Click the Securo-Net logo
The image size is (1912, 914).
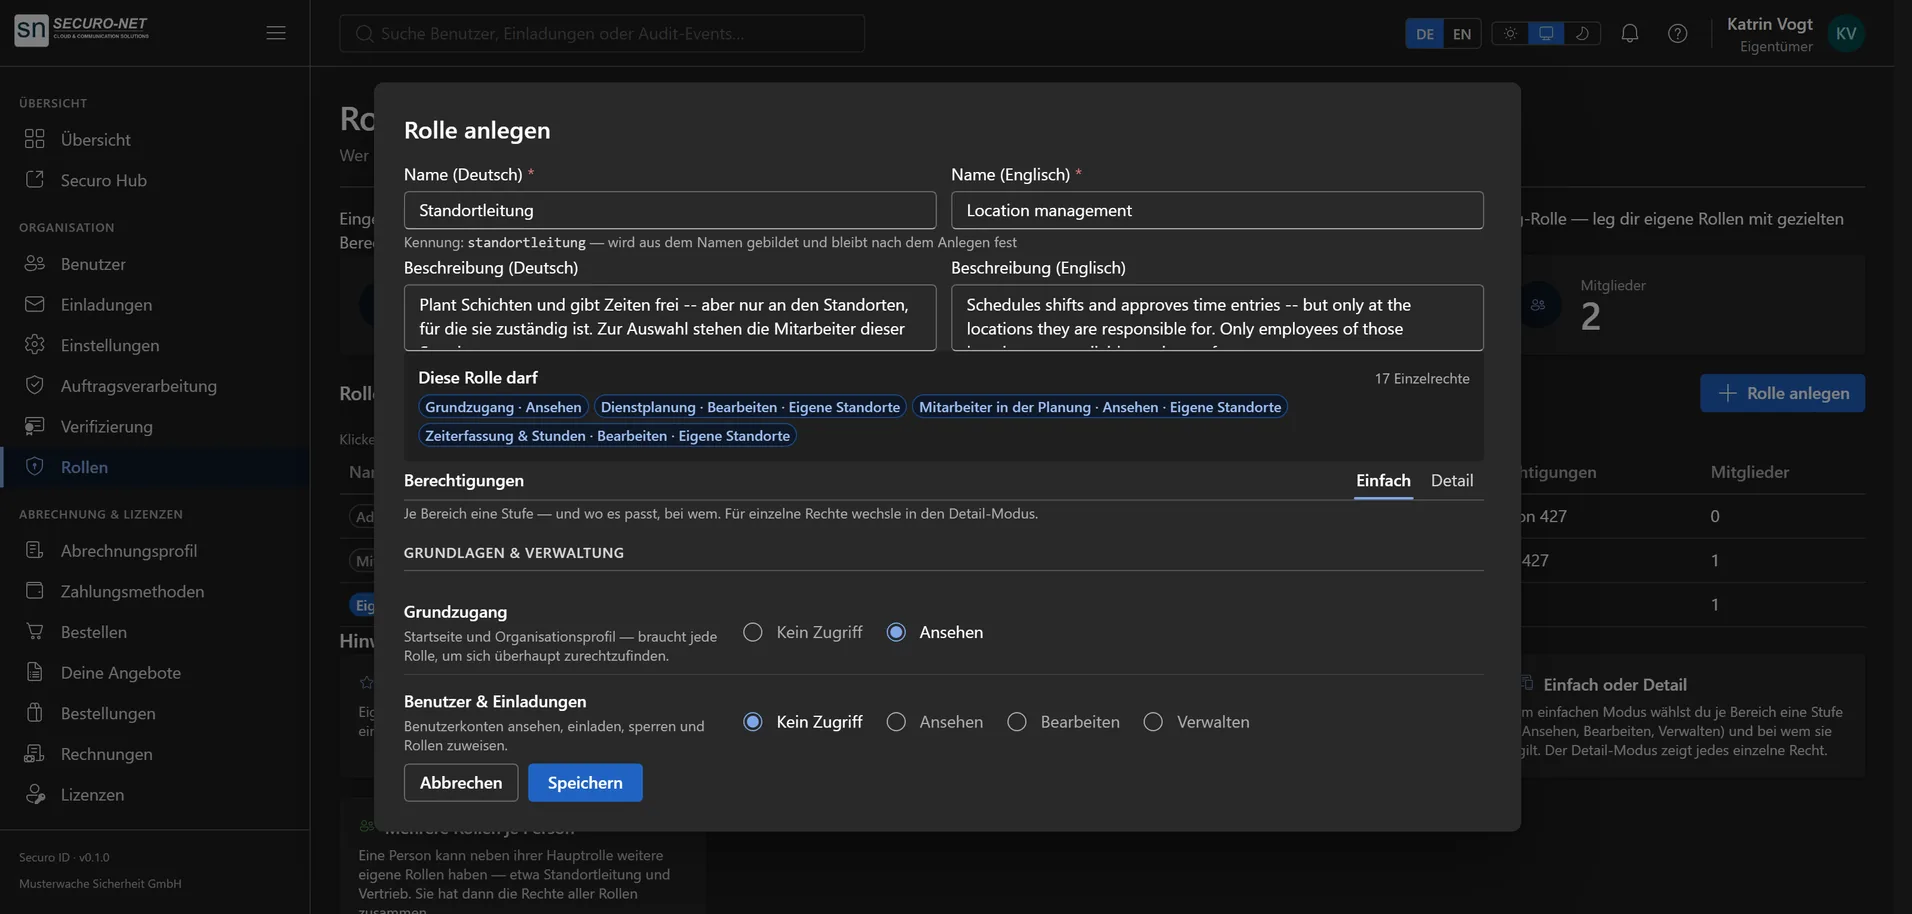pyautogui.click(x=82, y=30)
